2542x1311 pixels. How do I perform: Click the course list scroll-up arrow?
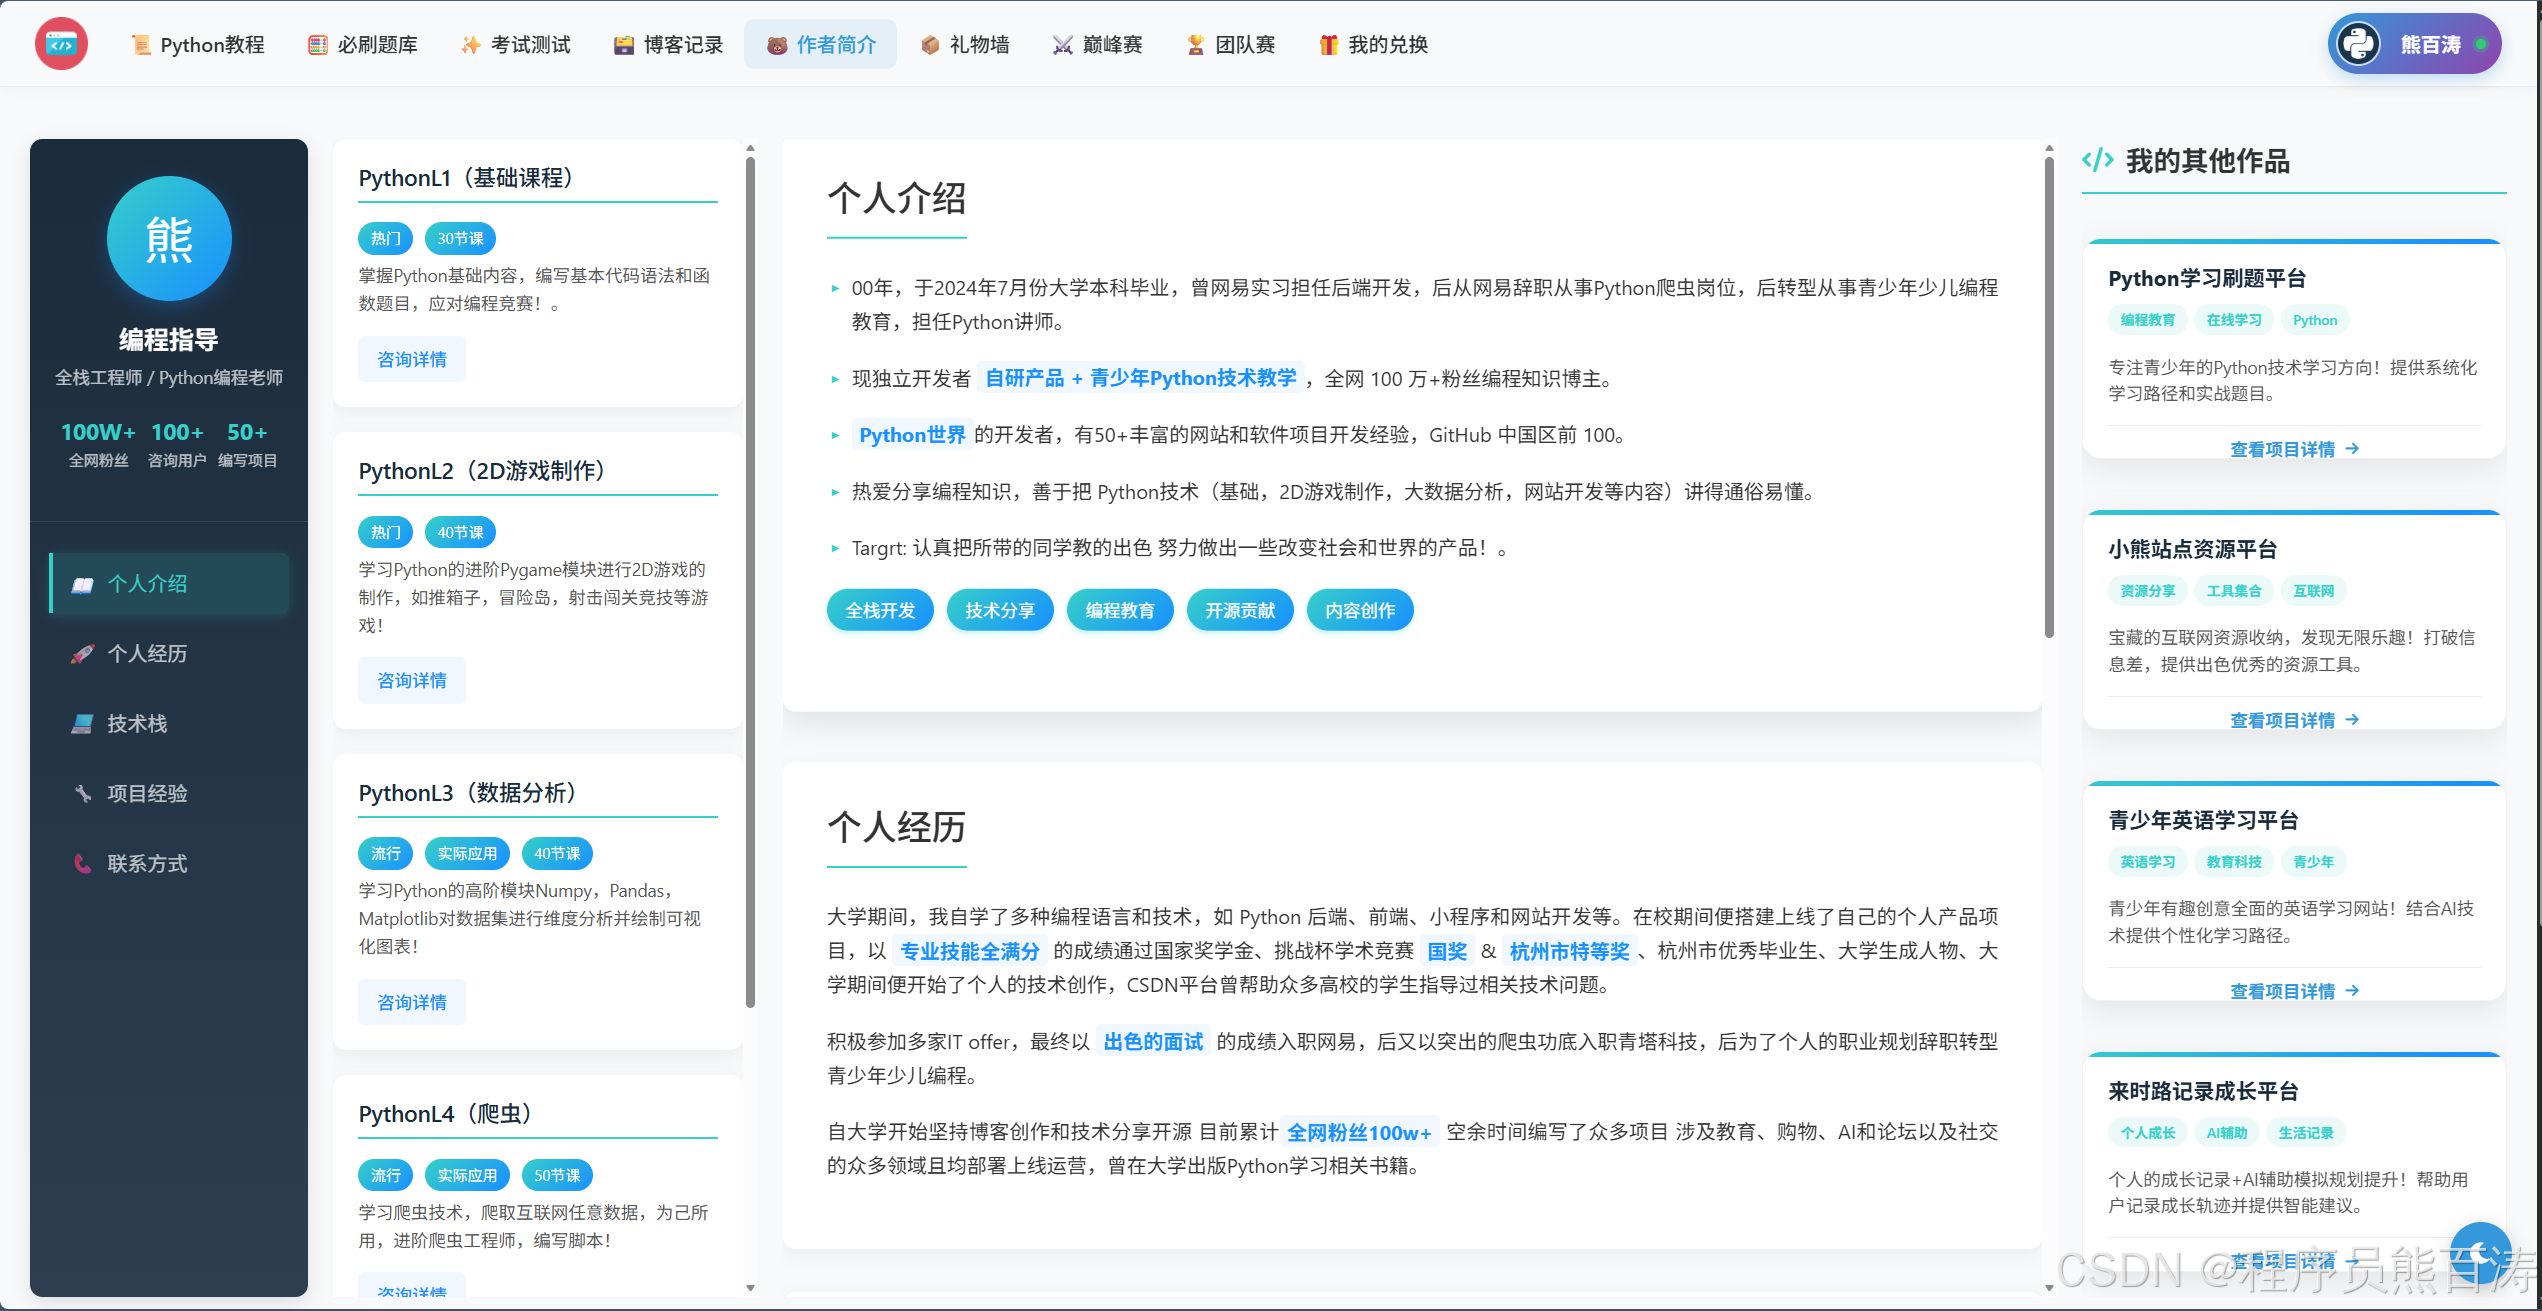pyautogui.click(x=750, y=148)
